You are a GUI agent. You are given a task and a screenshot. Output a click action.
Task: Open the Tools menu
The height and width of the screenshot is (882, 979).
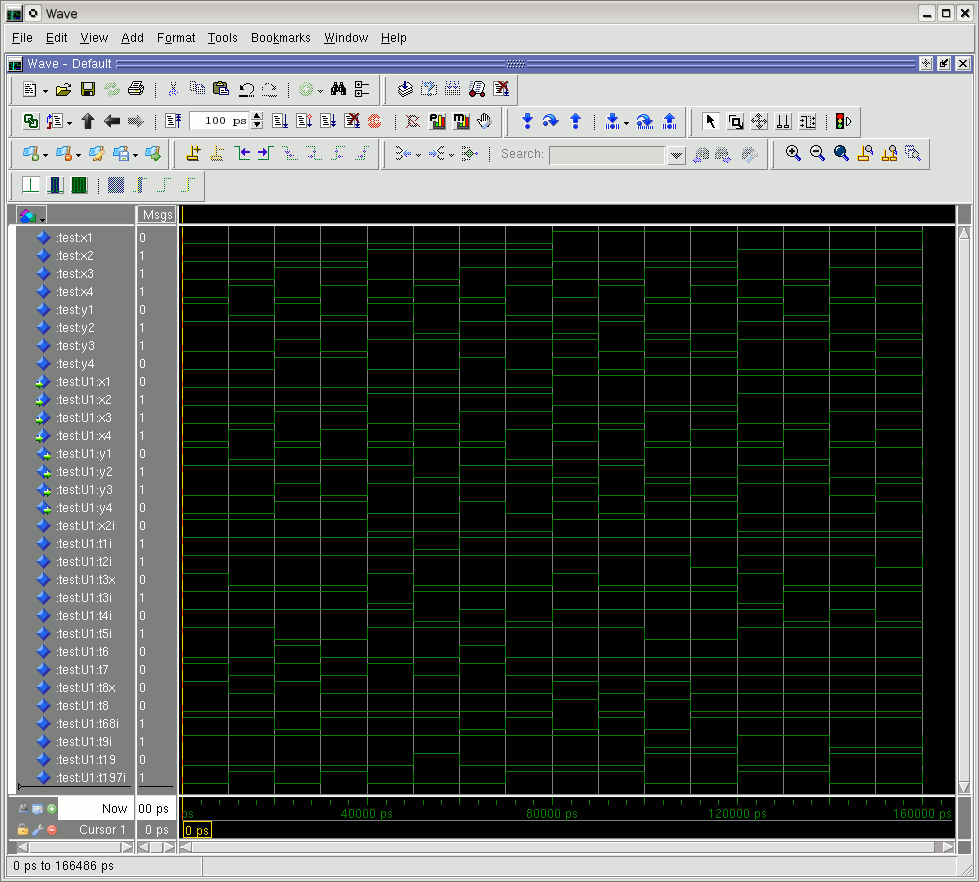[x=222, y=38]
